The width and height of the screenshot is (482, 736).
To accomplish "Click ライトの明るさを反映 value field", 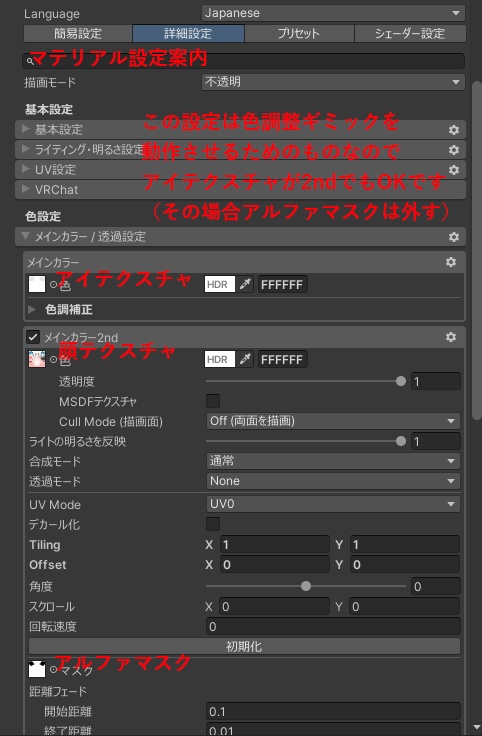I will pos(436,441).
